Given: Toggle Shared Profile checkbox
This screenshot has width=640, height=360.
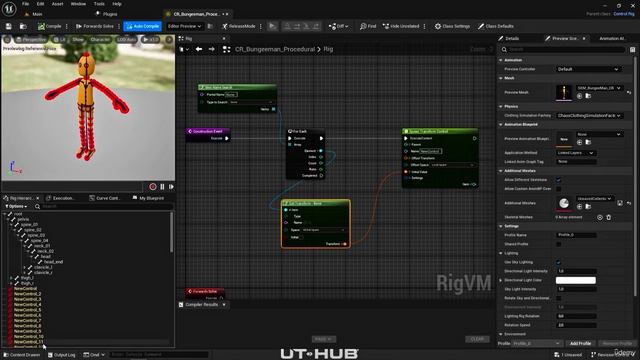Looking at the screenshot, I should click(x=558, y=244).
